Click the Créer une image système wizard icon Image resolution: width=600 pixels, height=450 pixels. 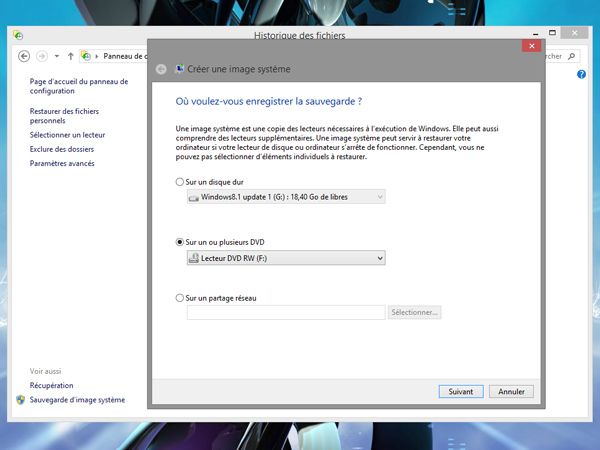179,69
